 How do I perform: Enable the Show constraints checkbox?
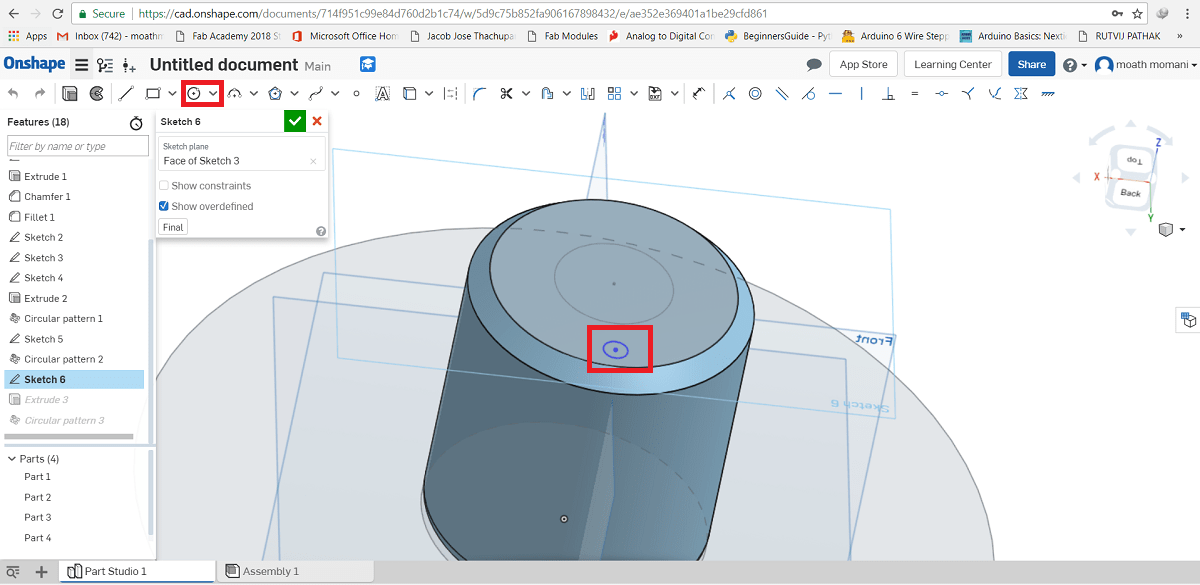point(164,186)
